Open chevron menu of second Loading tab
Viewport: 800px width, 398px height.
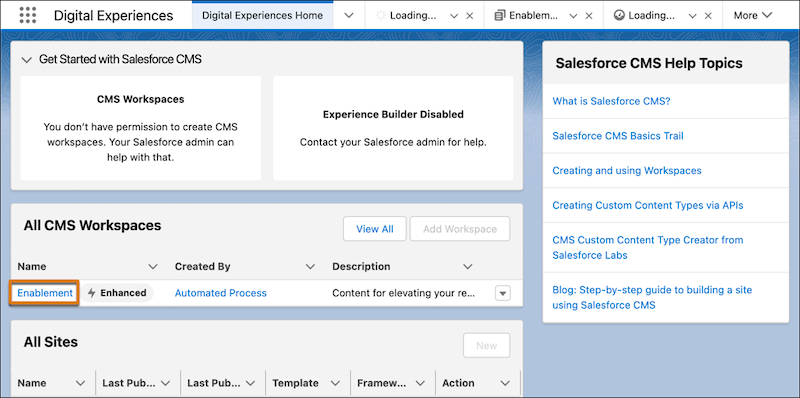click(x=692, y=16)
